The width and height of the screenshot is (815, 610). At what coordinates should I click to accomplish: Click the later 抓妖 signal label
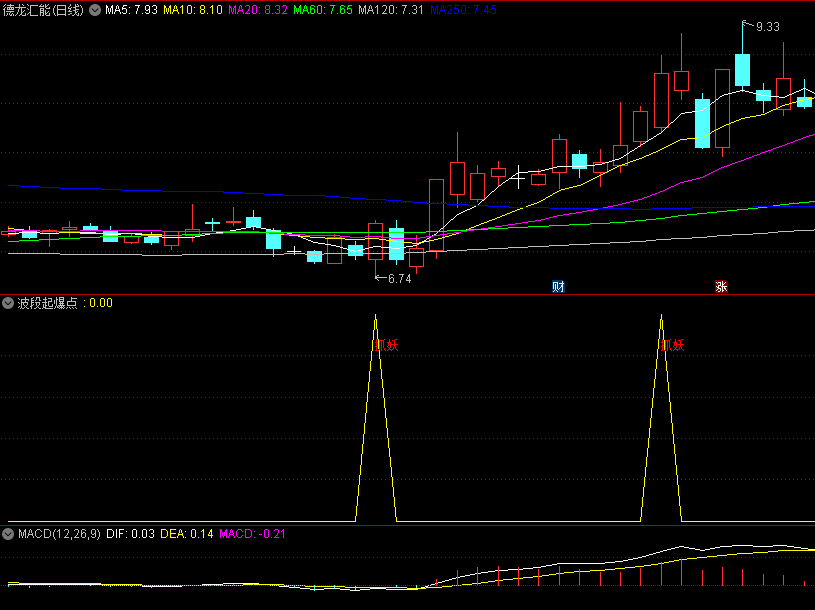pos(673,345)
